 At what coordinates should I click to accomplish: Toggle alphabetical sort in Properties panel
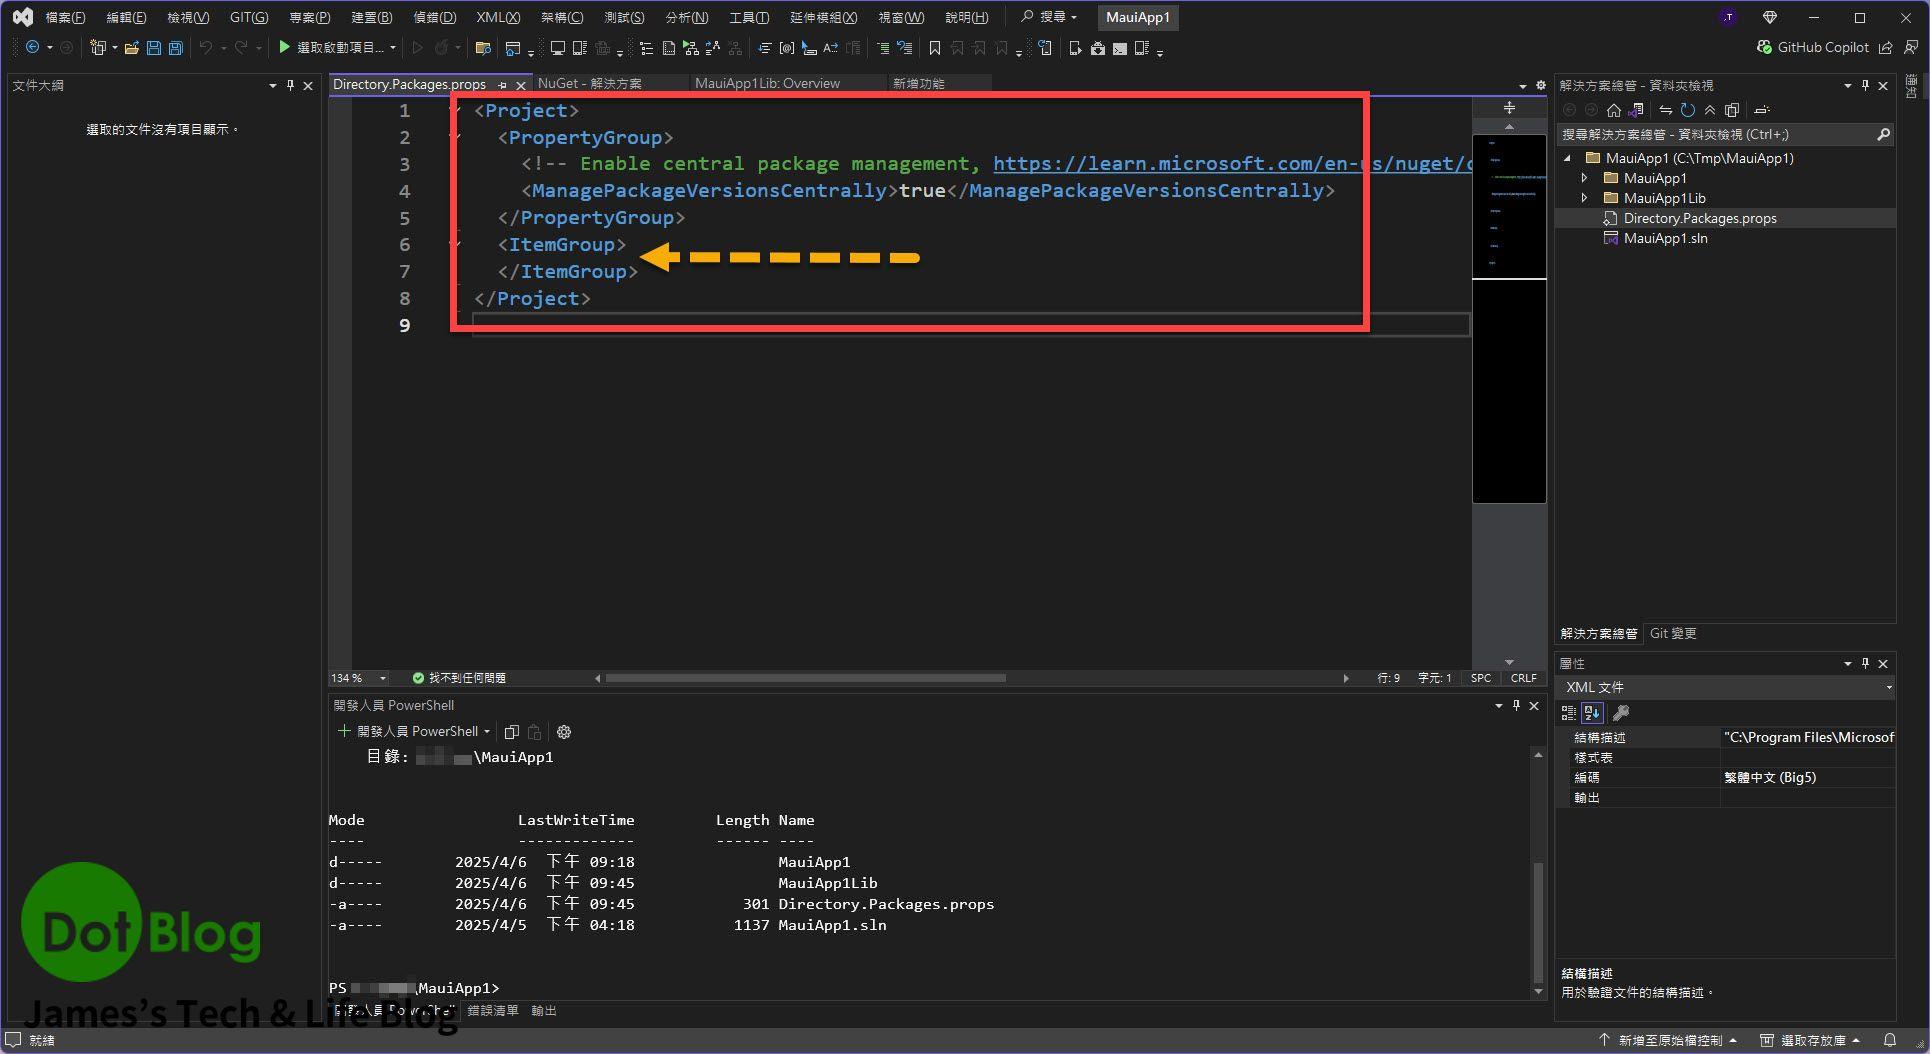(x=1593, y=713)
